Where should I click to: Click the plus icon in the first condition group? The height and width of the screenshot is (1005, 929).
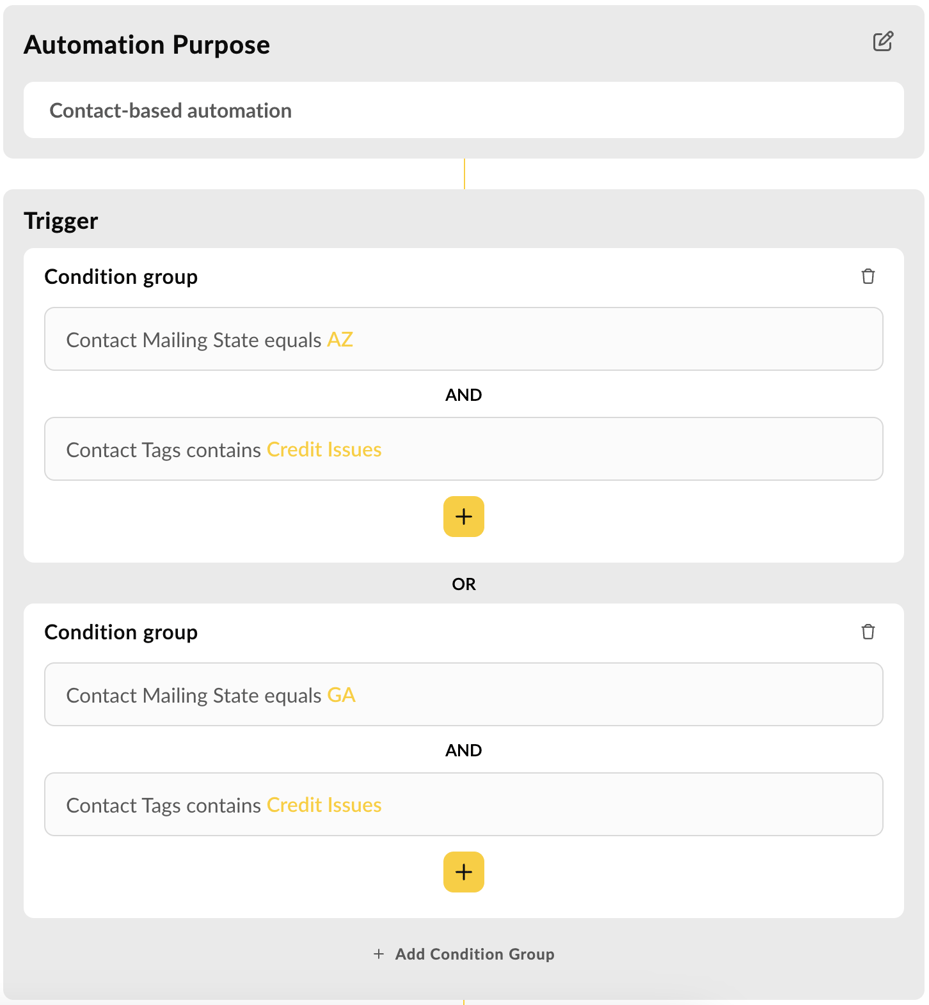pyautogui.click(x=463, y=516)
